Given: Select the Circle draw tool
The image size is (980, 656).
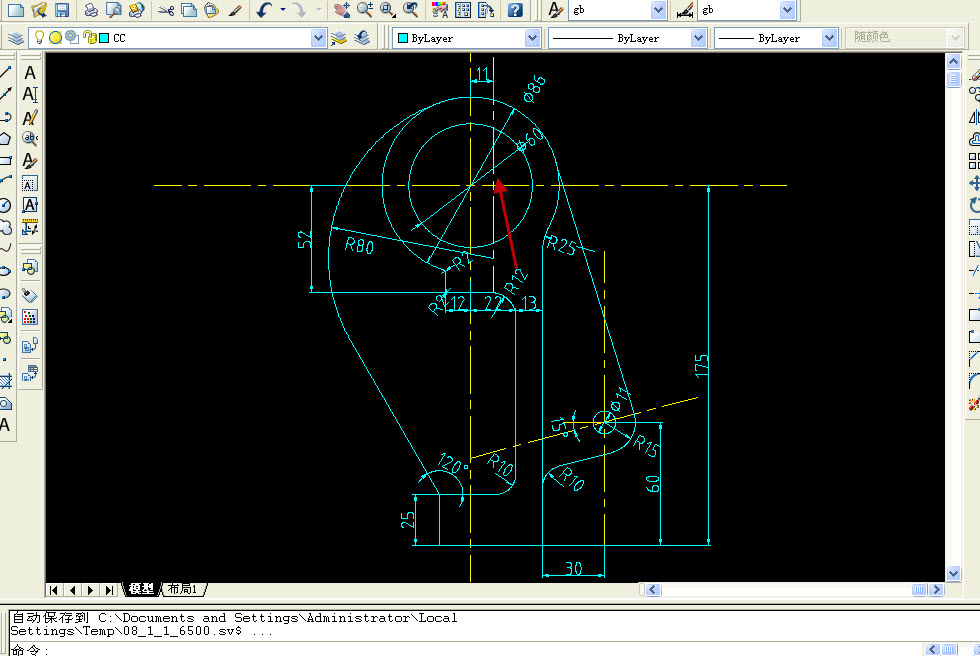Looking at the screenshot, I should point(6,206).
